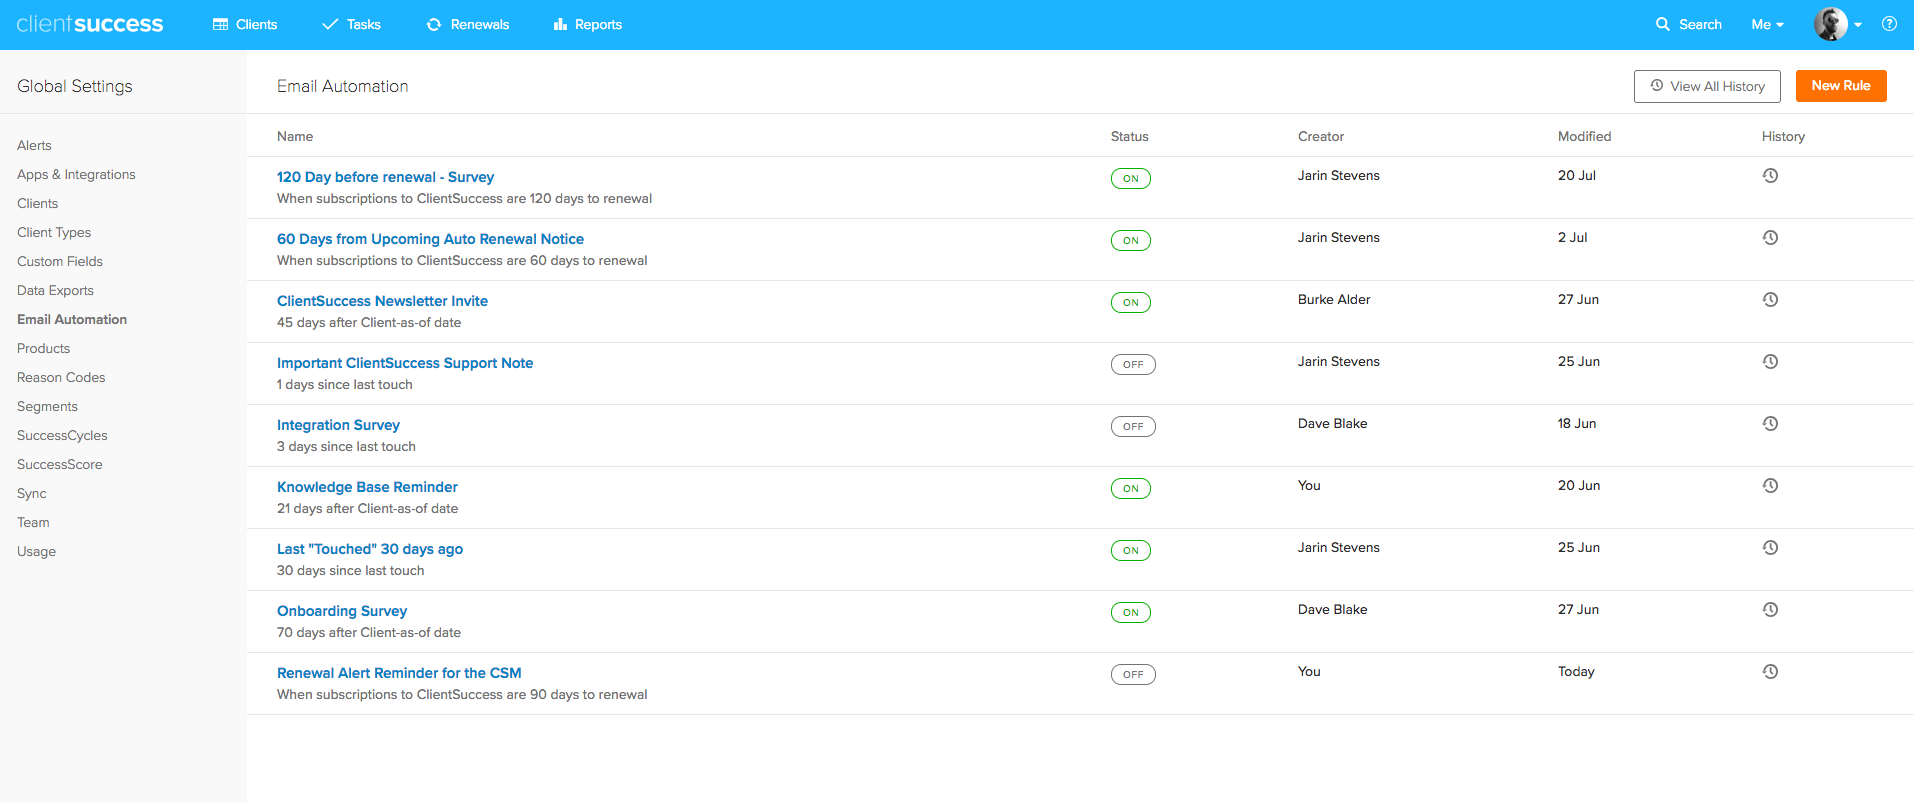This screenshot has width=1914, height=803.
Task: Select Email Automation in sidebar
Action: [72, 319]
